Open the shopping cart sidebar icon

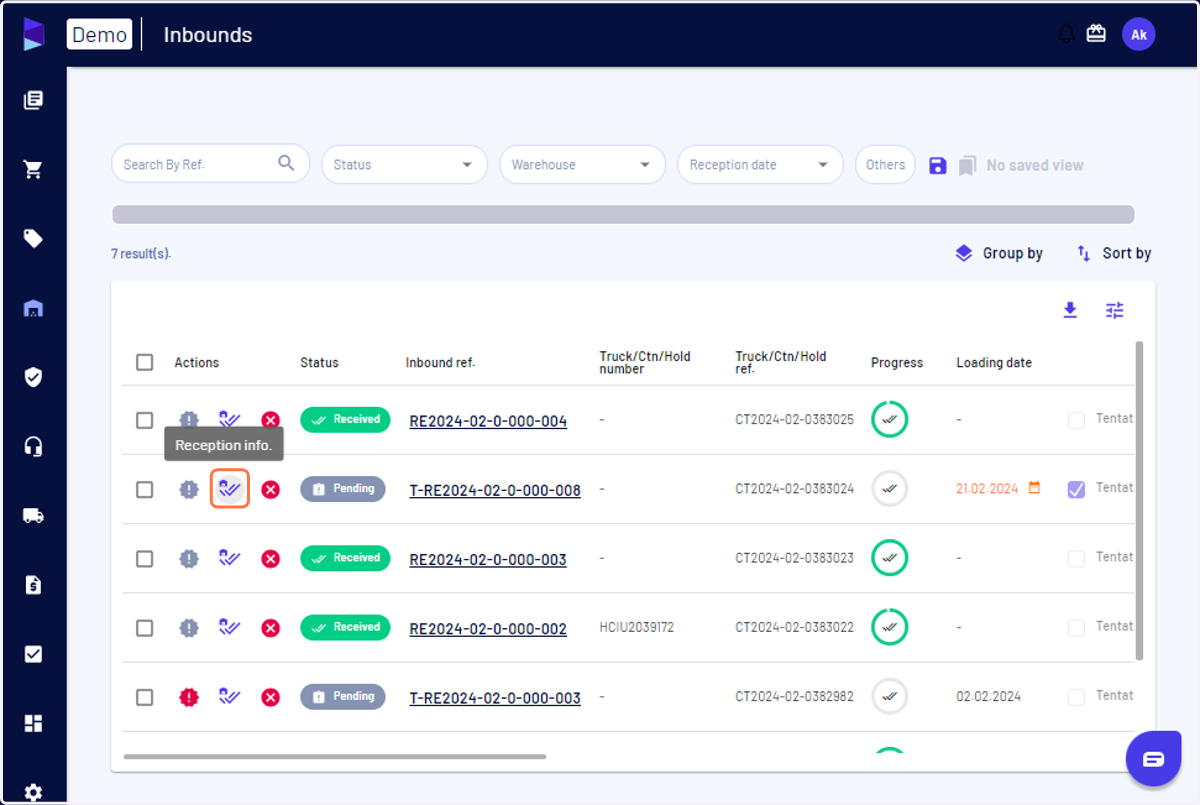point(33,170)
